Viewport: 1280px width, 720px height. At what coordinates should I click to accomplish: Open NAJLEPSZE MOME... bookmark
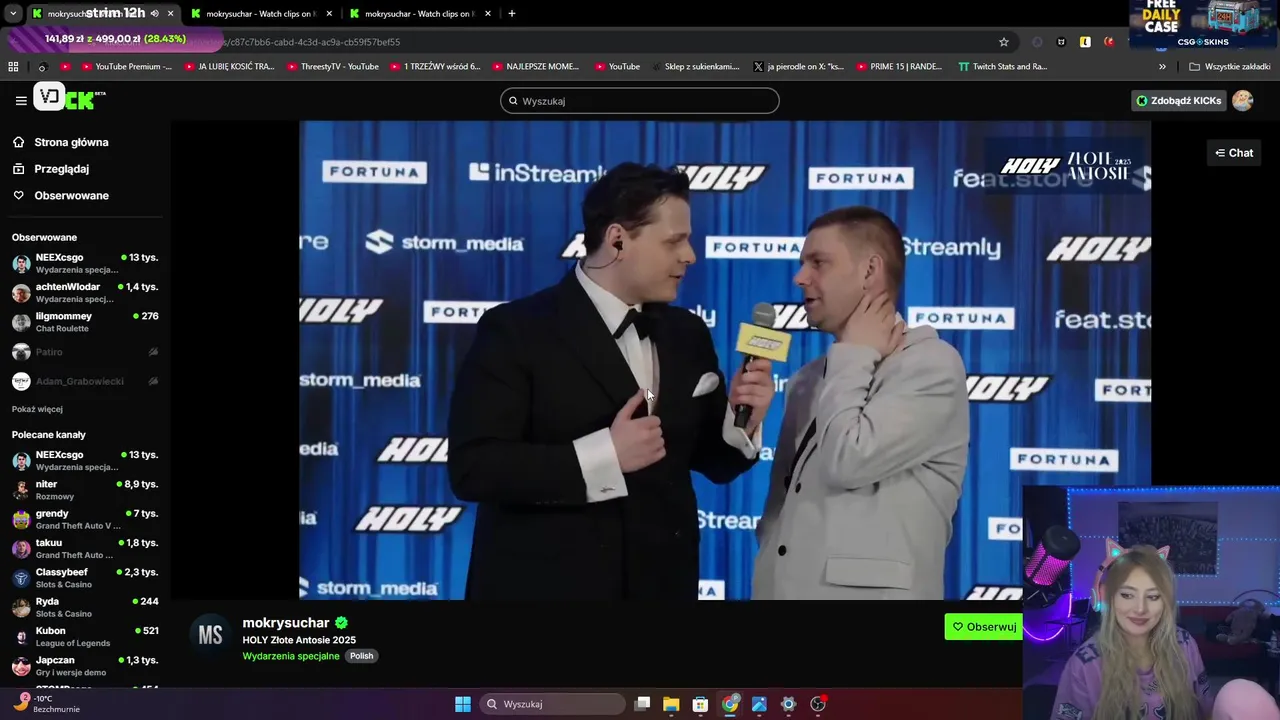point(535,67)
